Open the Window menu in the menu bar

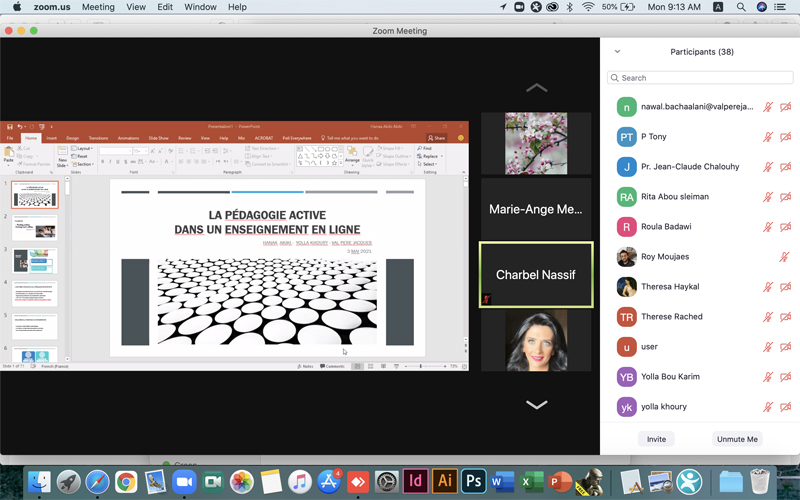(x=200, y=7)
